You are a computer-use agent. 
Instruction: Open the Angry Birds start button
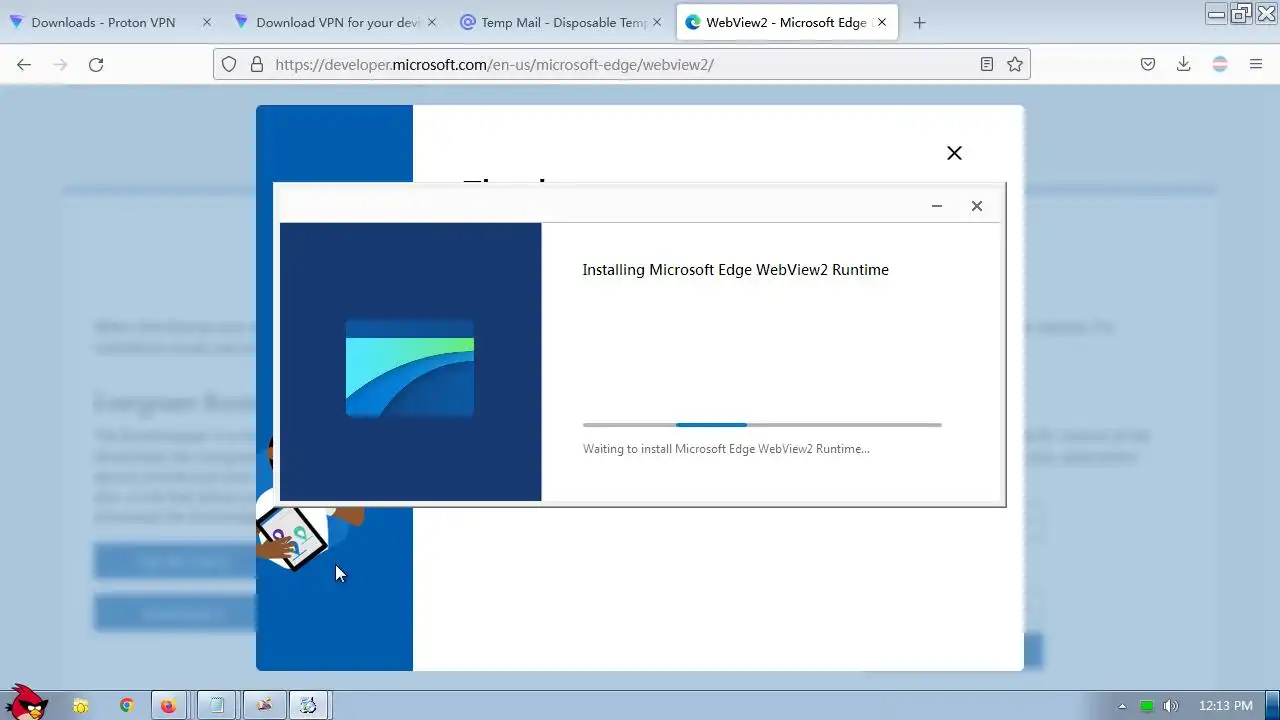[26, 702]
